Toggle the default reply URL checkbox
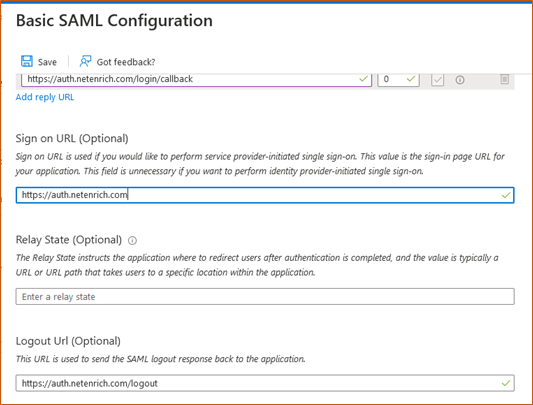533x405 pixels. coord(437,80)
